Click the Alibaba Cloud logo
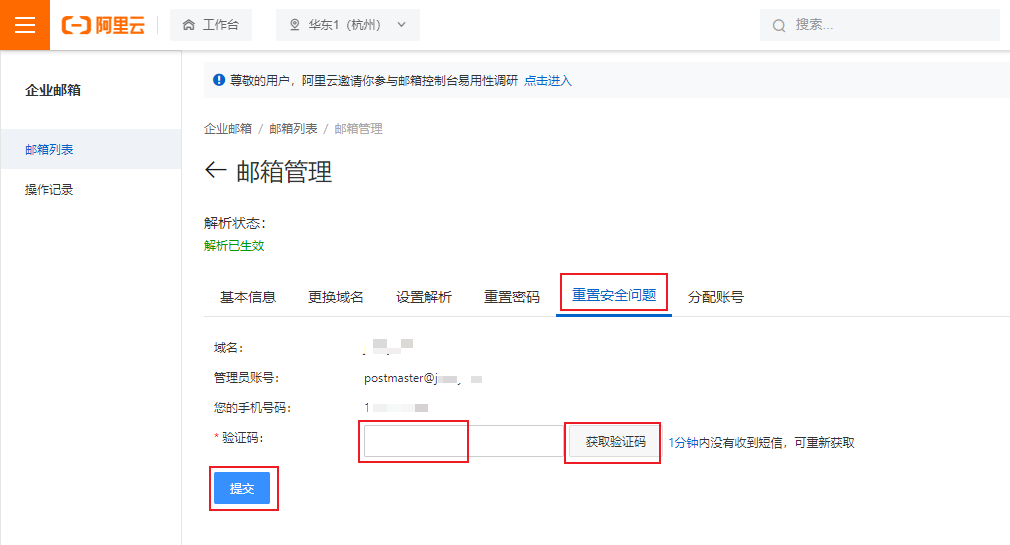 103,25
